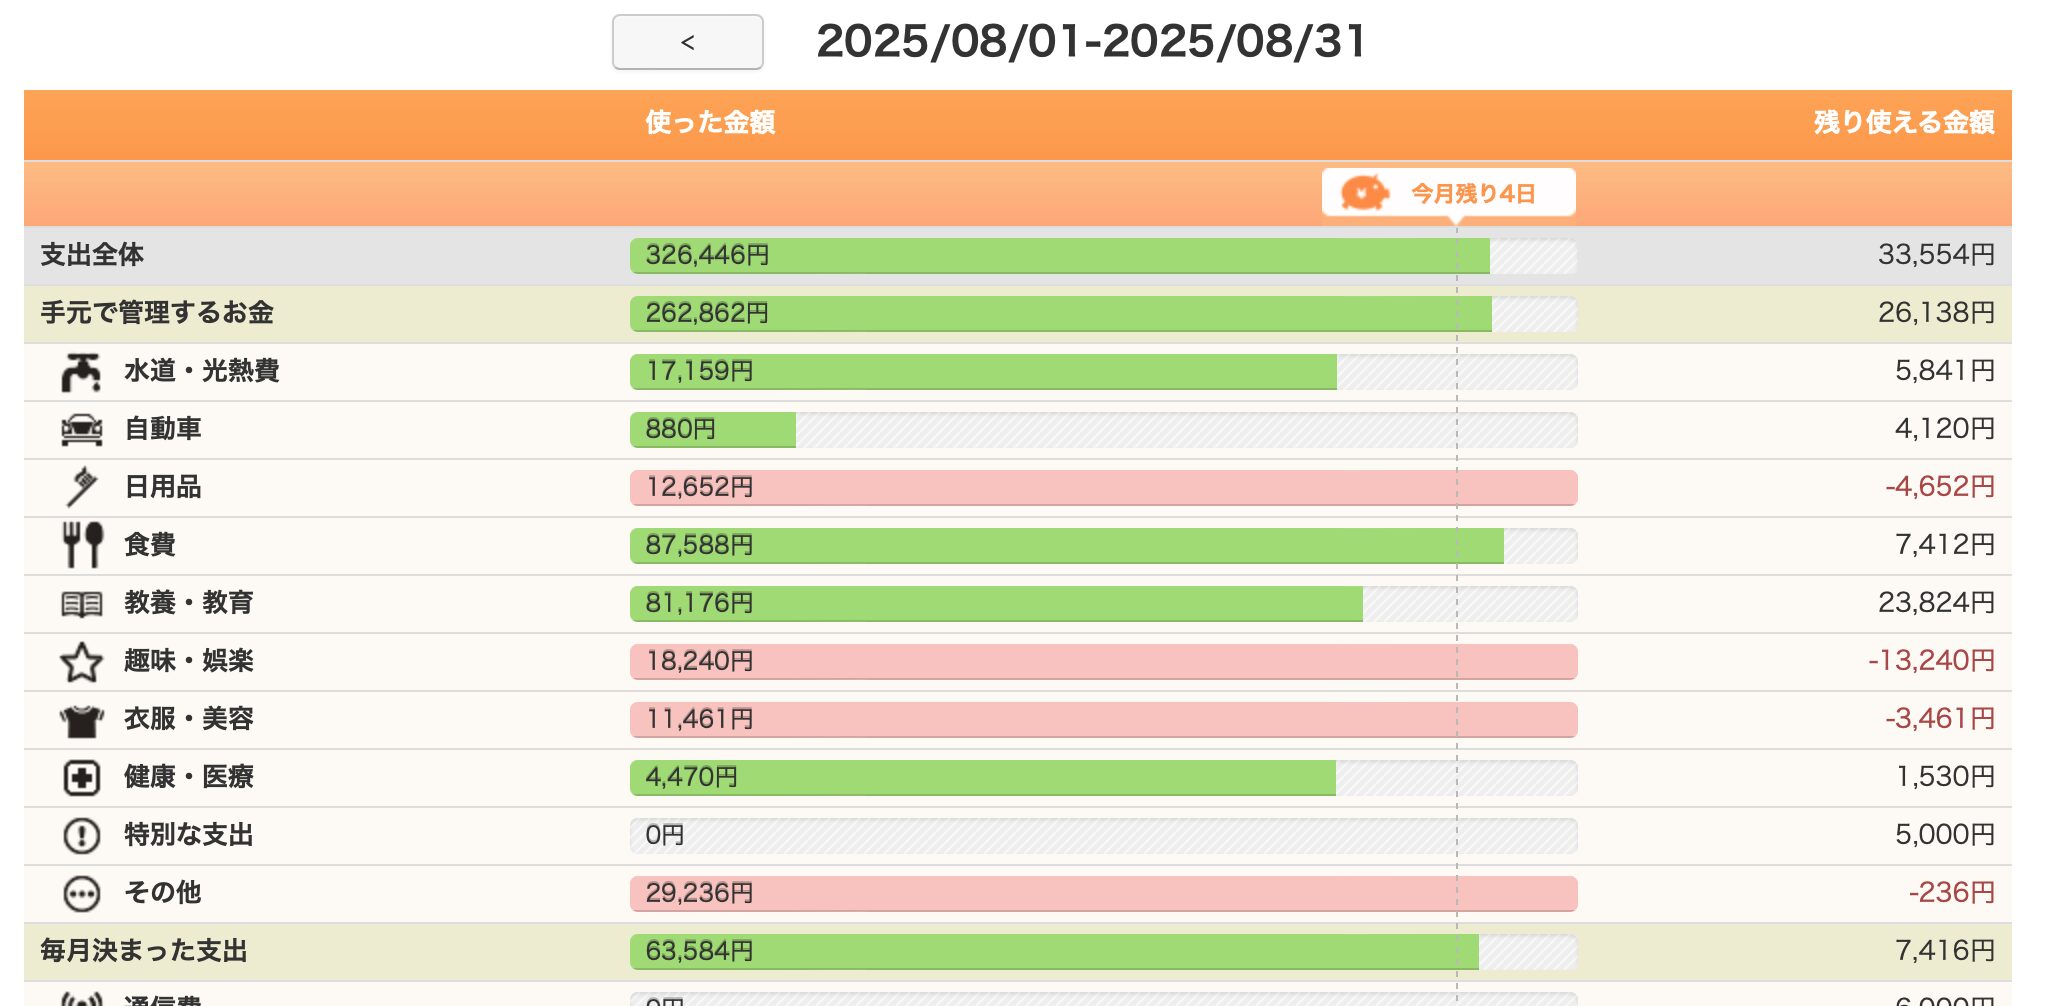Click the 使った金額 column header

coord(710,122)
